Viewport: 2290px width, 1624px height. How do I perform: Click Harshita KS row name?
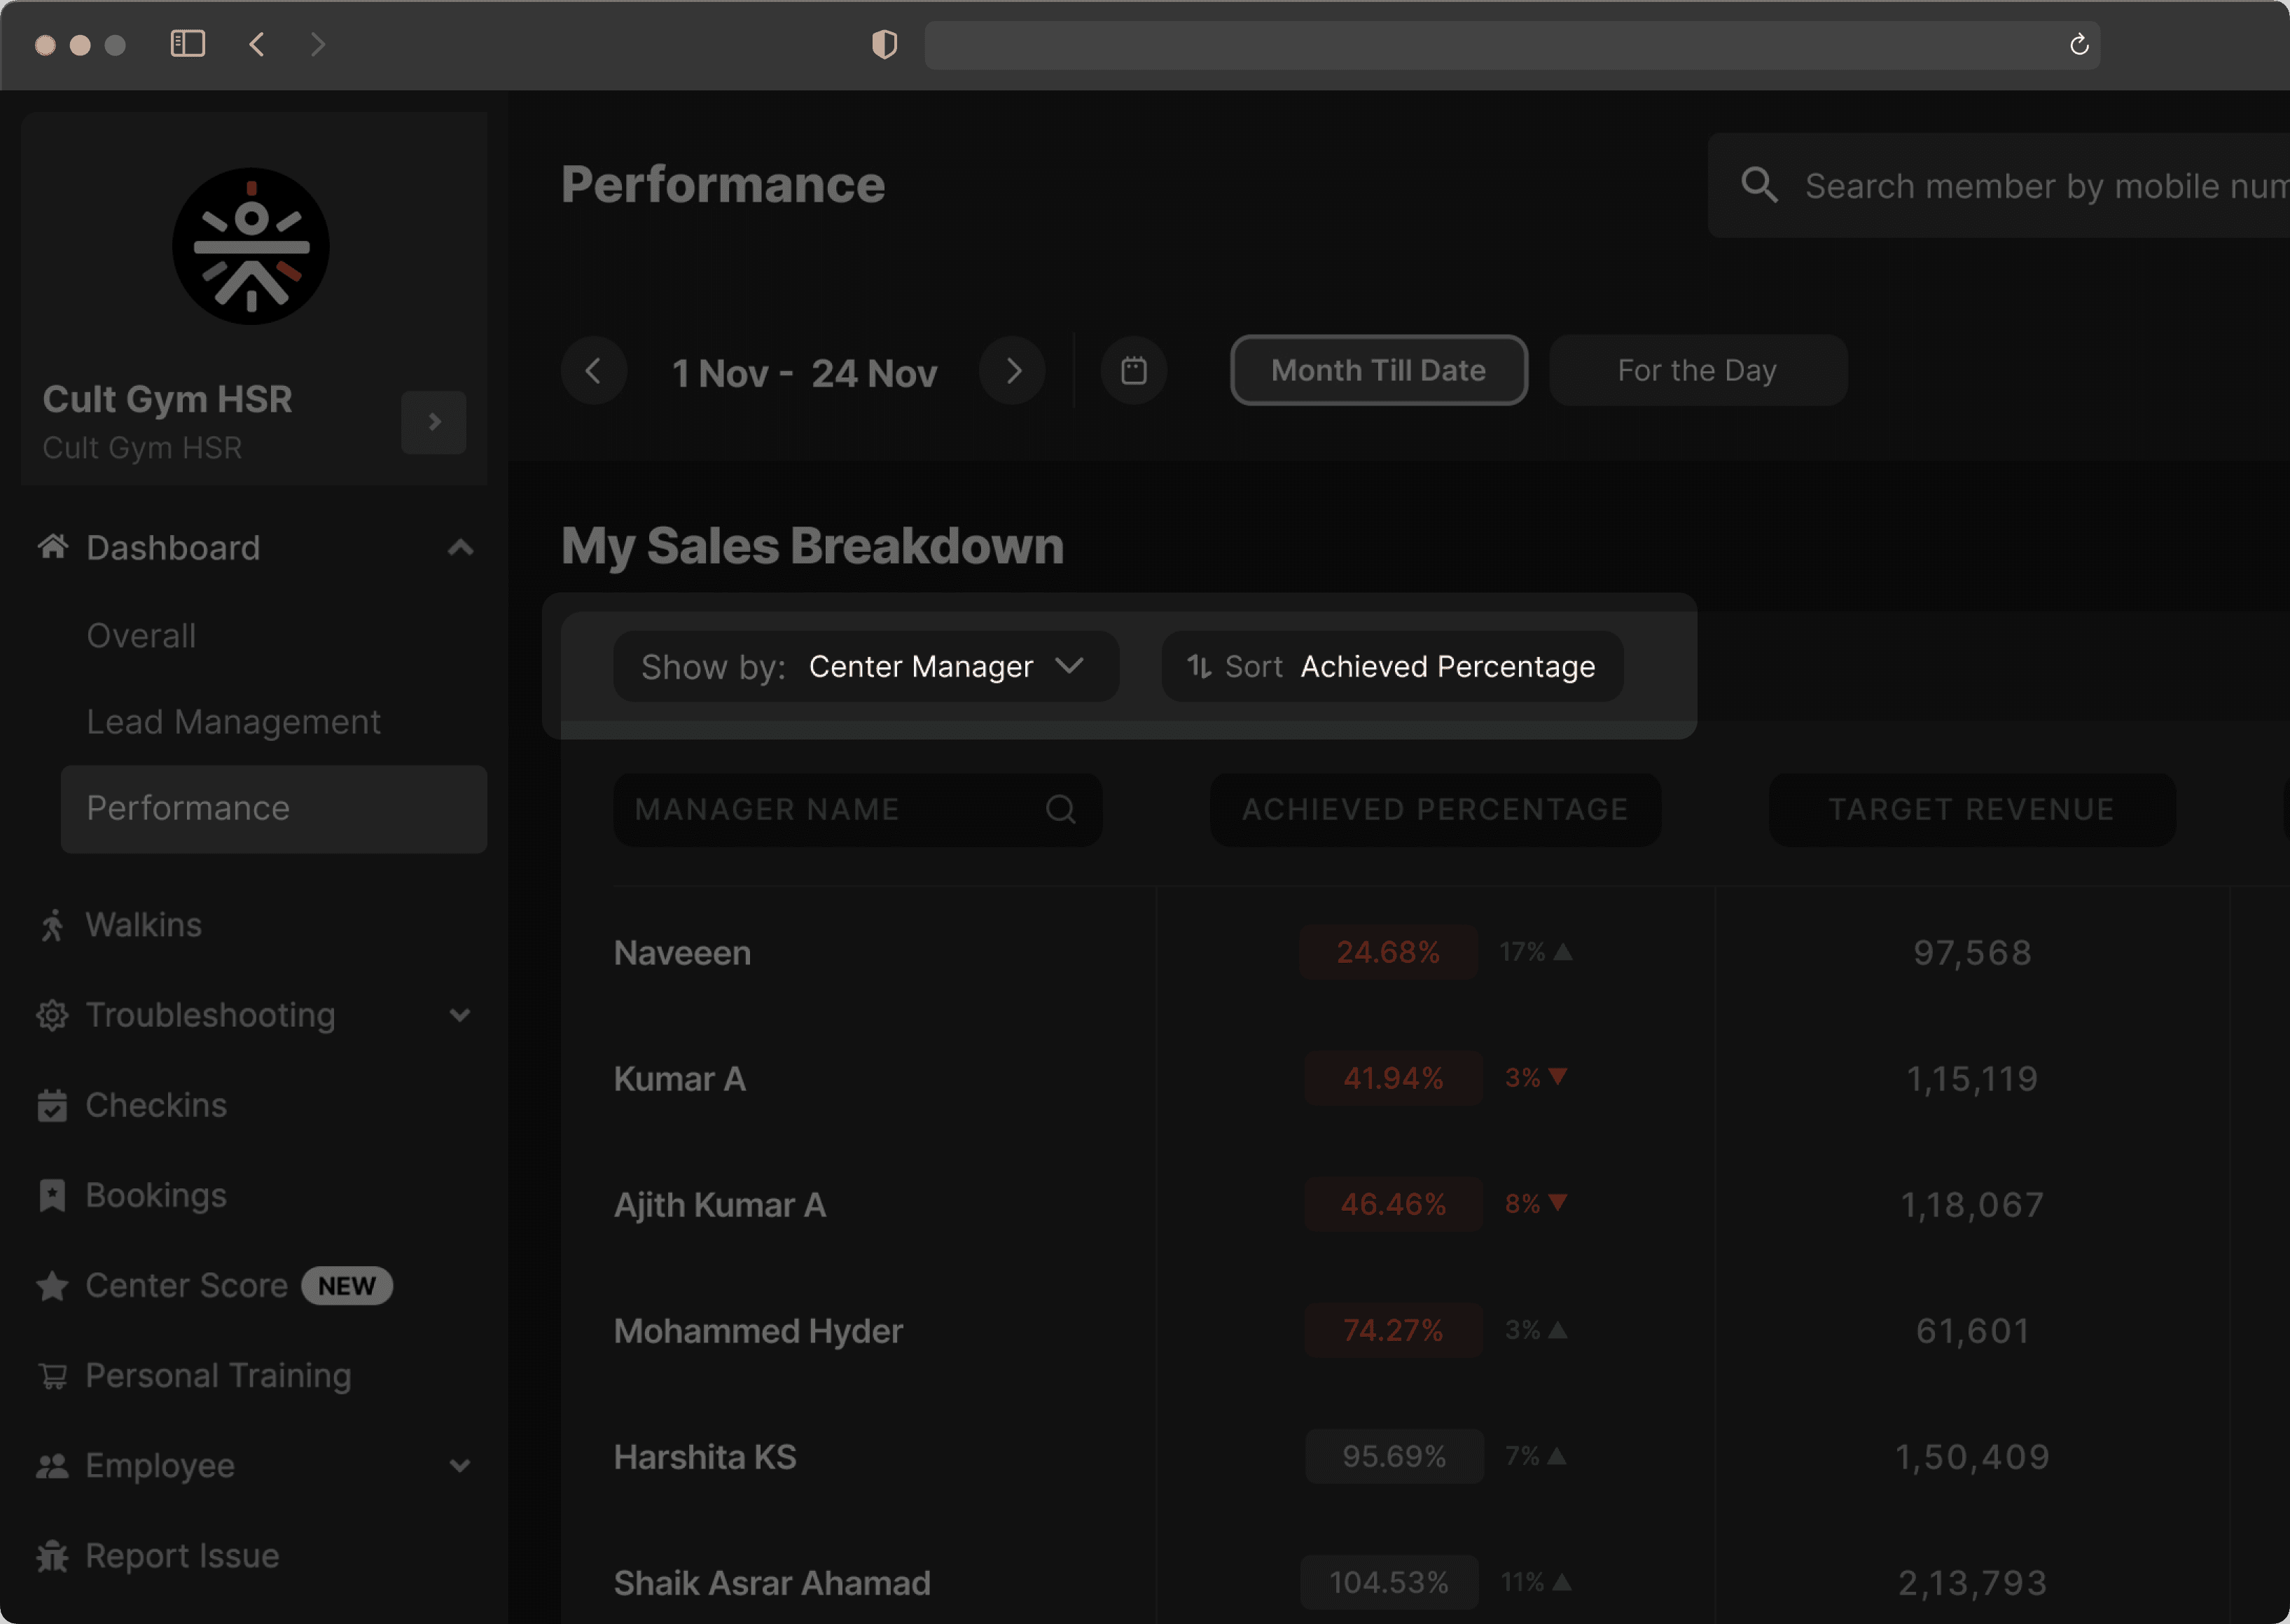[705, 1457]
